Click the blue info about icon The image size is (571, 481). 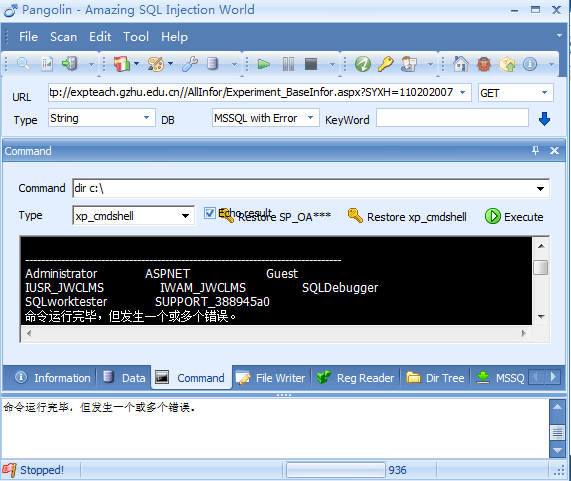click(x=530, y=64)
